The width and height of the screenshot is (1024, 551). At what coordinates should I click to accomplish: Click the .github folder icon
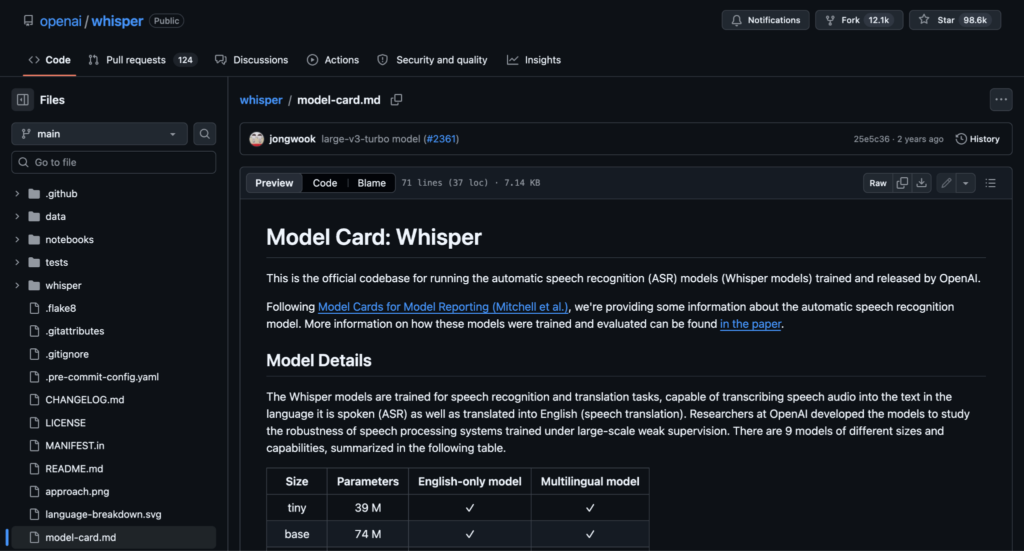pyautogui.click(x=35, y=194)
